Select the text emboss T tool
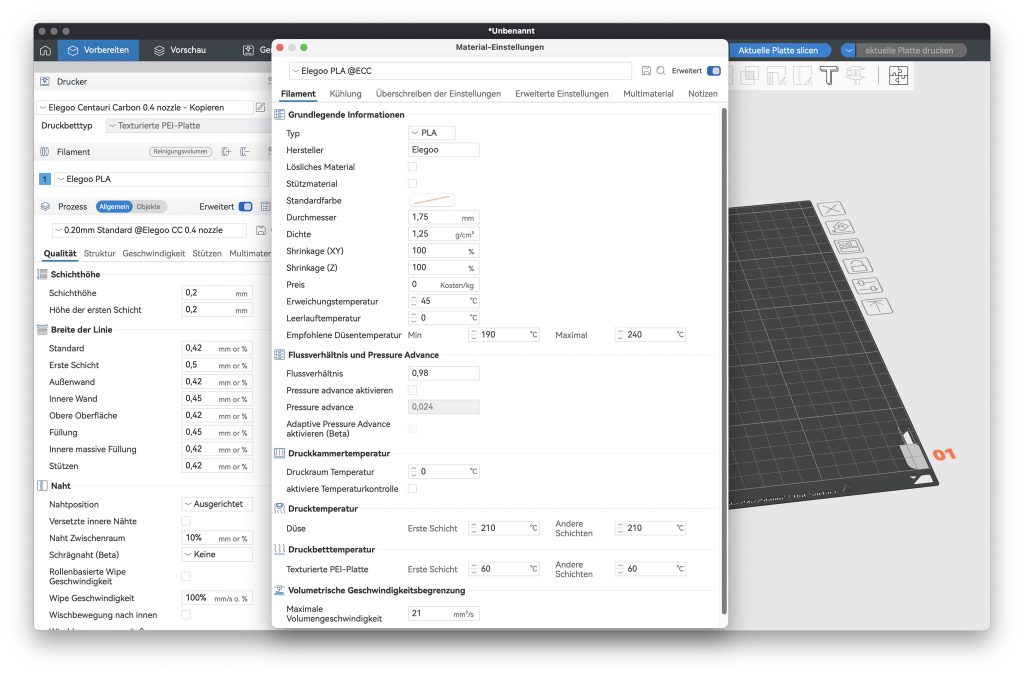Screen dimensions: 1024x675 828,76
